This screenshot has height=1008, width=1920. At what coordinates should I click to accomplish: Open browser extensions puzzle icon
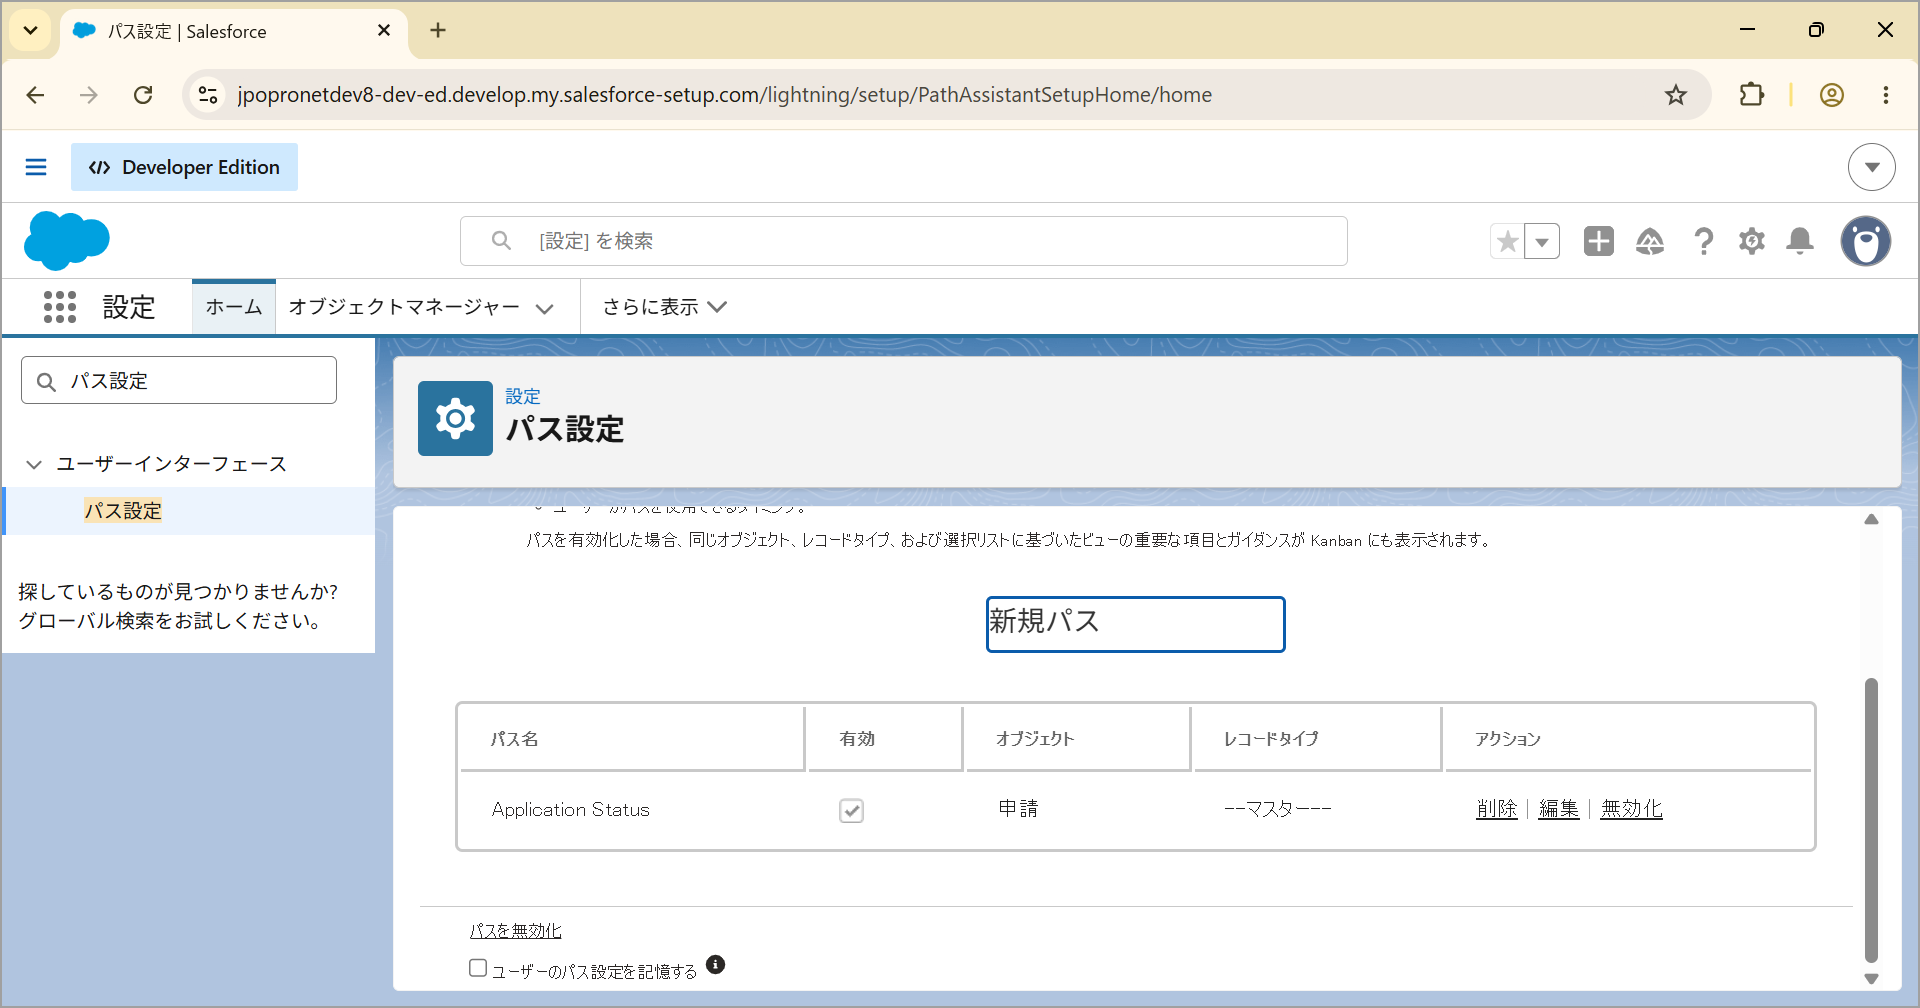pos(1752,95)
